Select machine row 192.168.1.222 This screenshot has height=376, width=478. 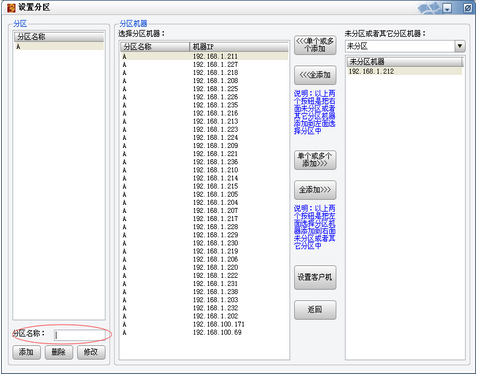coord(204,276)
